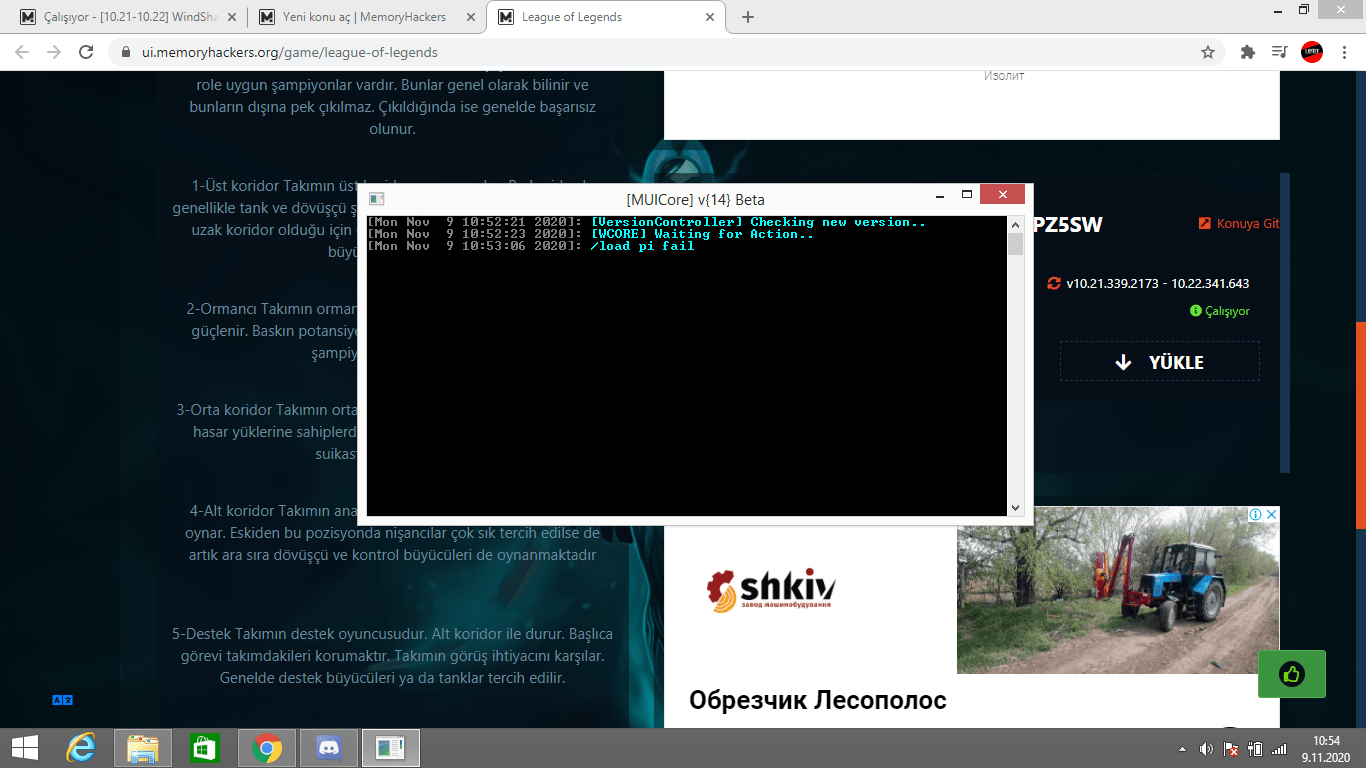Click the shkiv logo in the ad
Image resolution: width=1366 pixels, height=768 pixels.
(x=770, y=588)
